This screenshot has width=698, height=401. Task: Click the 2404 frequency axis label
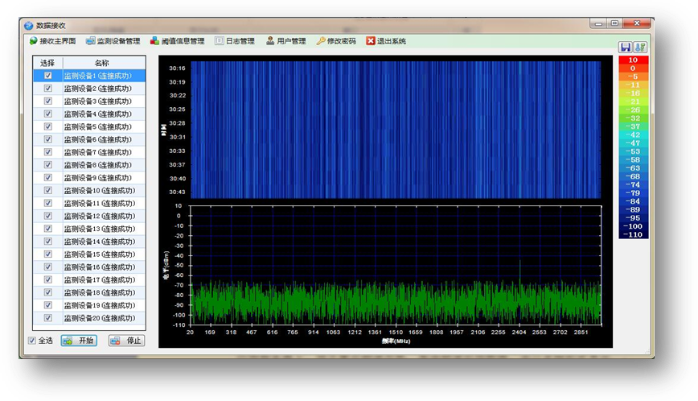pos(519,332)
